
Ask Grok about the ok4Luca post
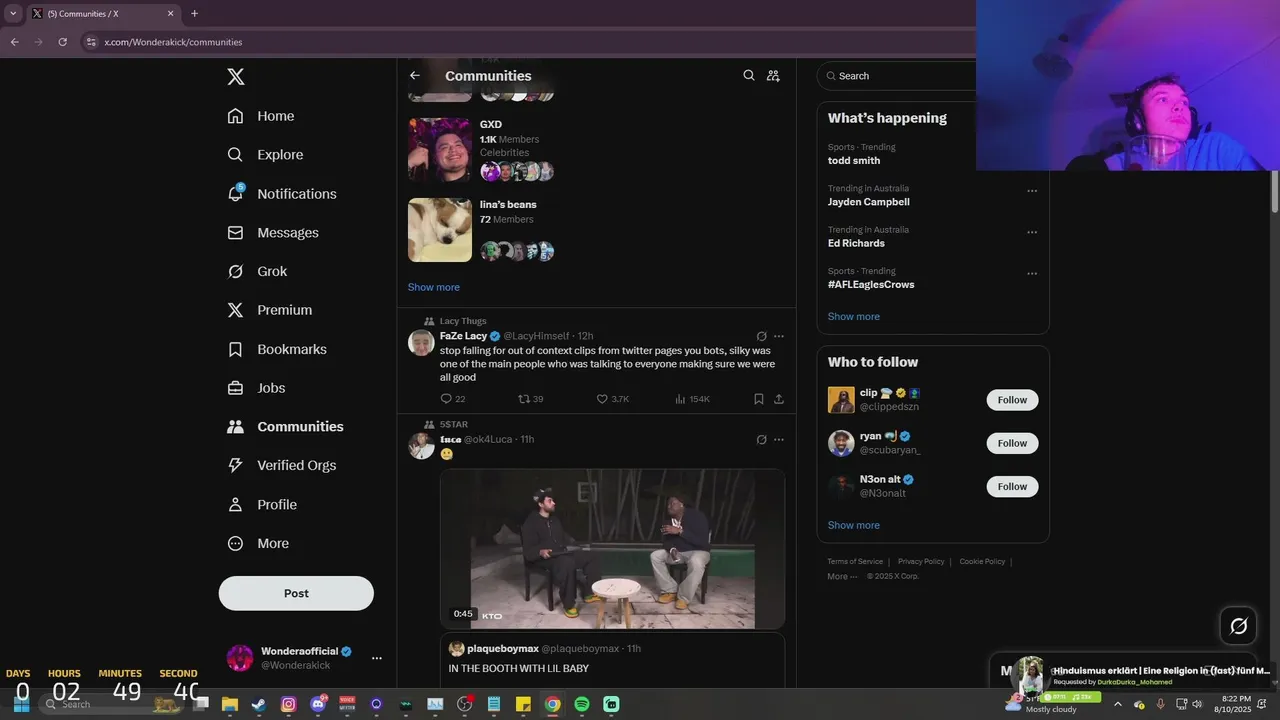[x=762, y=440]
